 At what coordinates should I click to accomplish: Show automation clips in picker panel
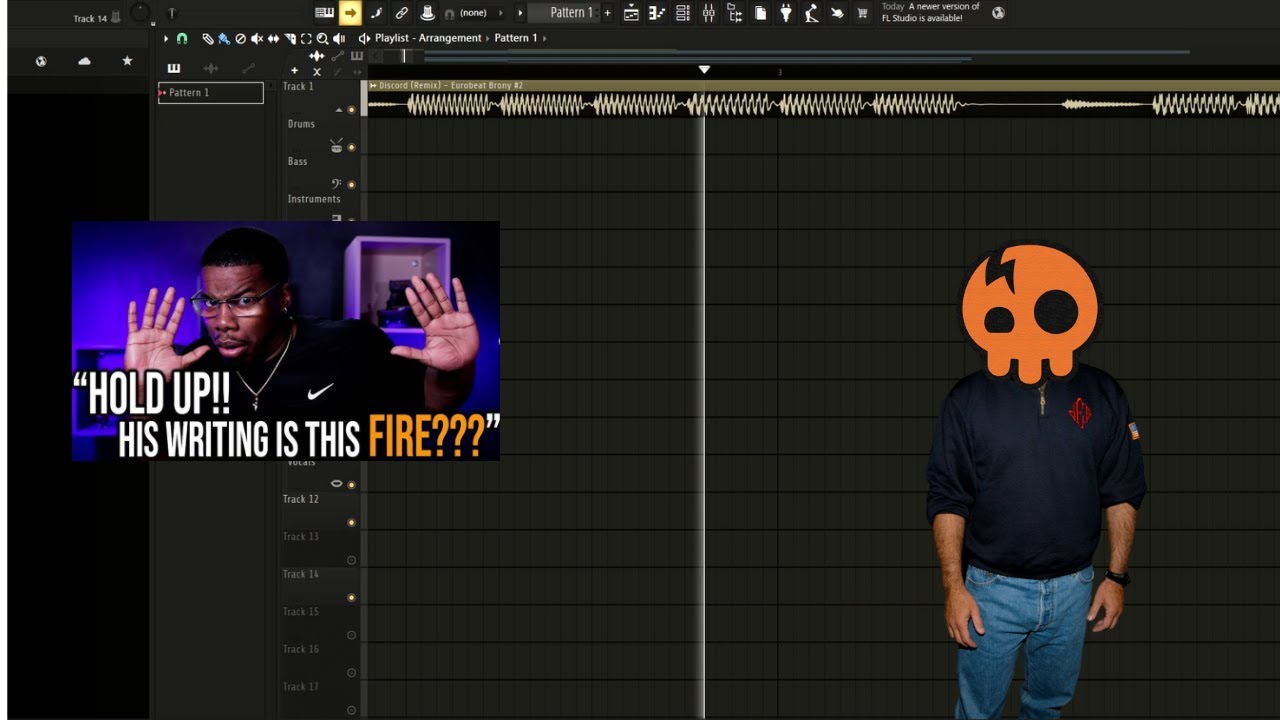tap(248, 68)
